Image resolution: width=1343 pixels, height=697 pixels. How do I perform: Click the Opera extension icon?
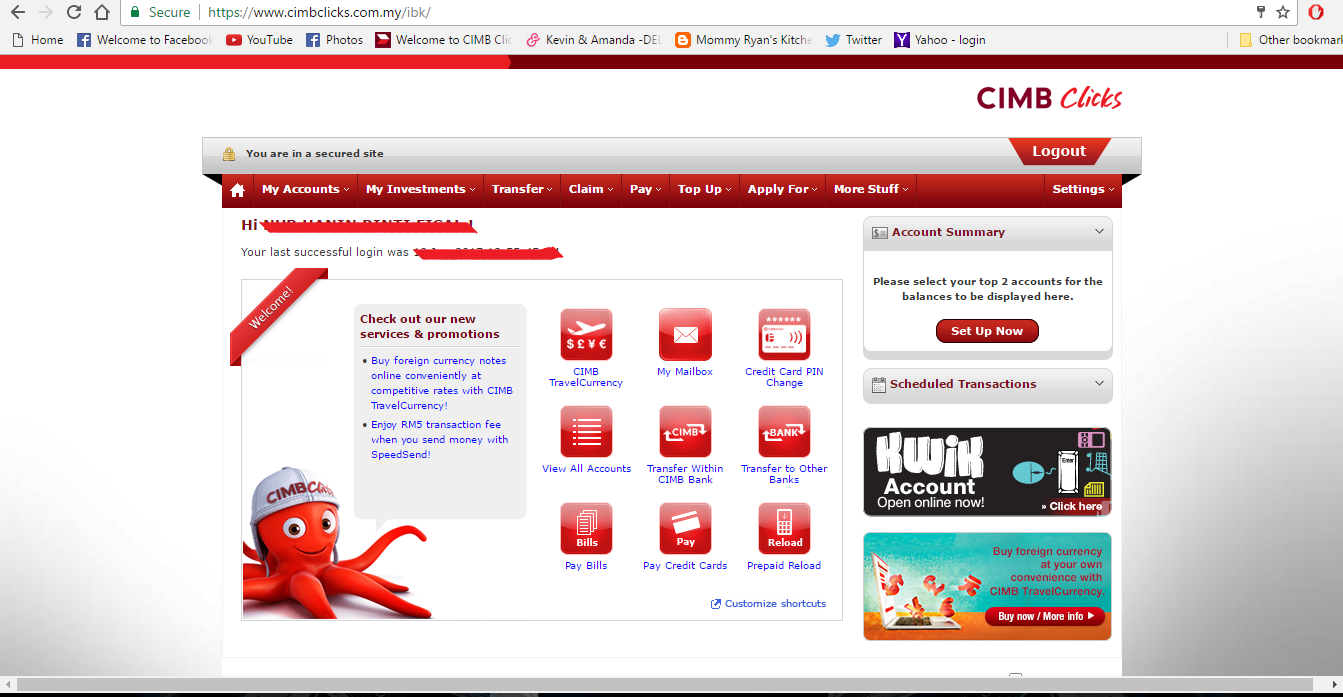(x=1316, y=12)
